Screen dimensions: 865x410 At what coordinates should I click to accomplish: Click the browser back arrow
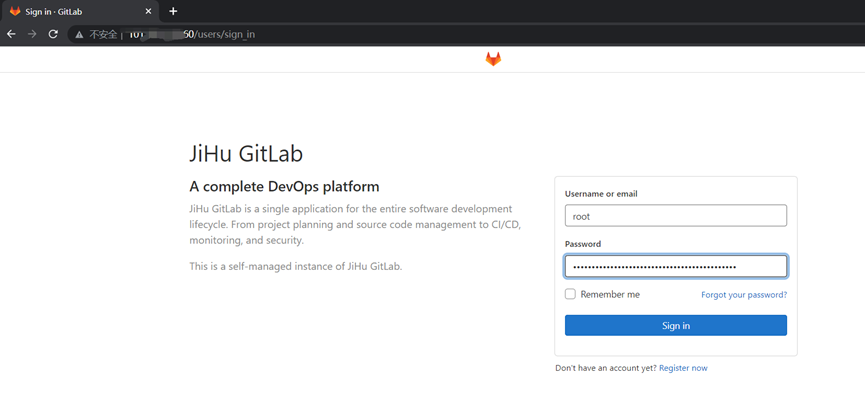click(x=11, y=34)
